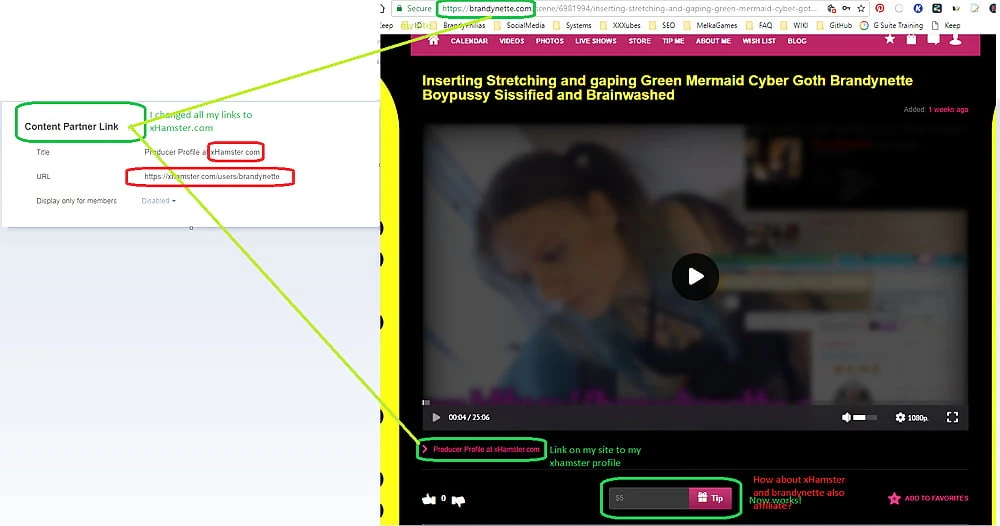The height and width of the screenshot is (526, 1000).
Task: Open the user profile icon in header
Action: pos(955,39)
